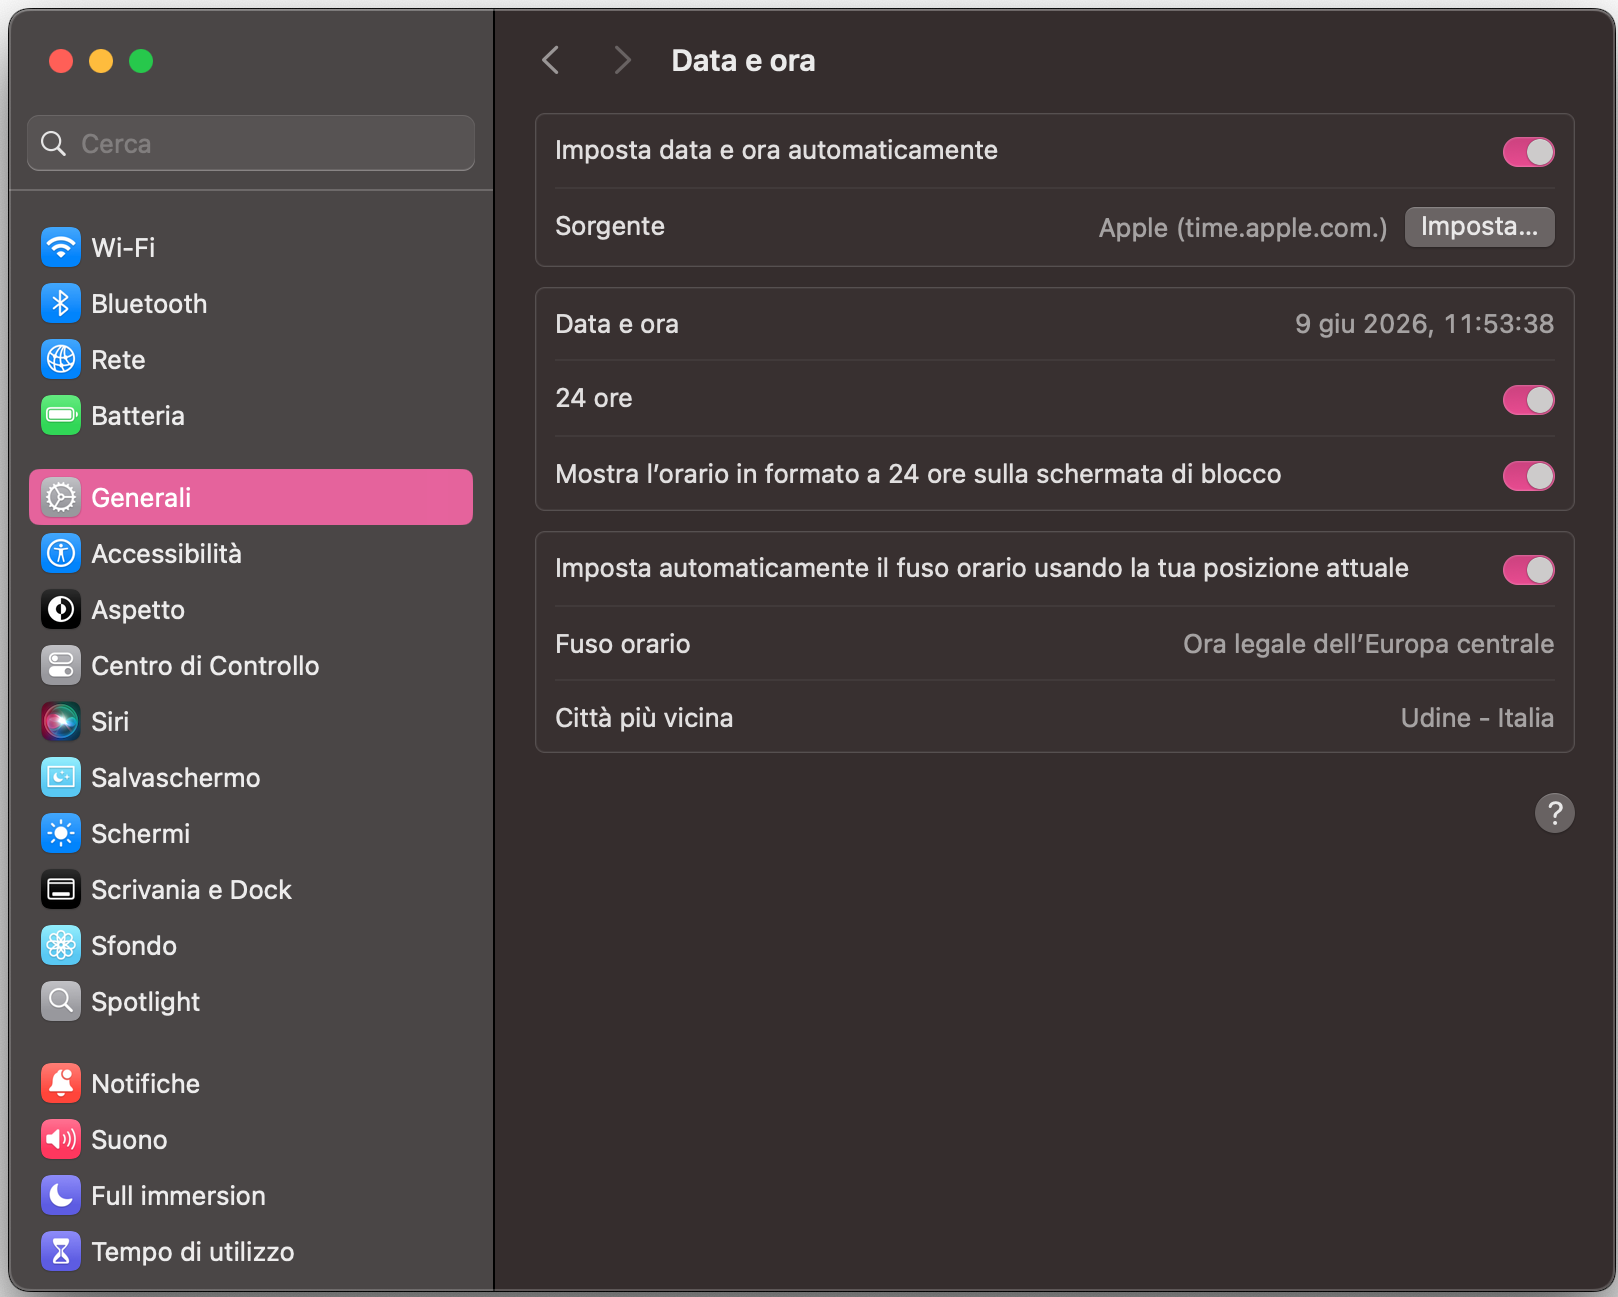Select Generali label in sidebar
This screenshot has width=1618, height=1297.
(141, 498)
